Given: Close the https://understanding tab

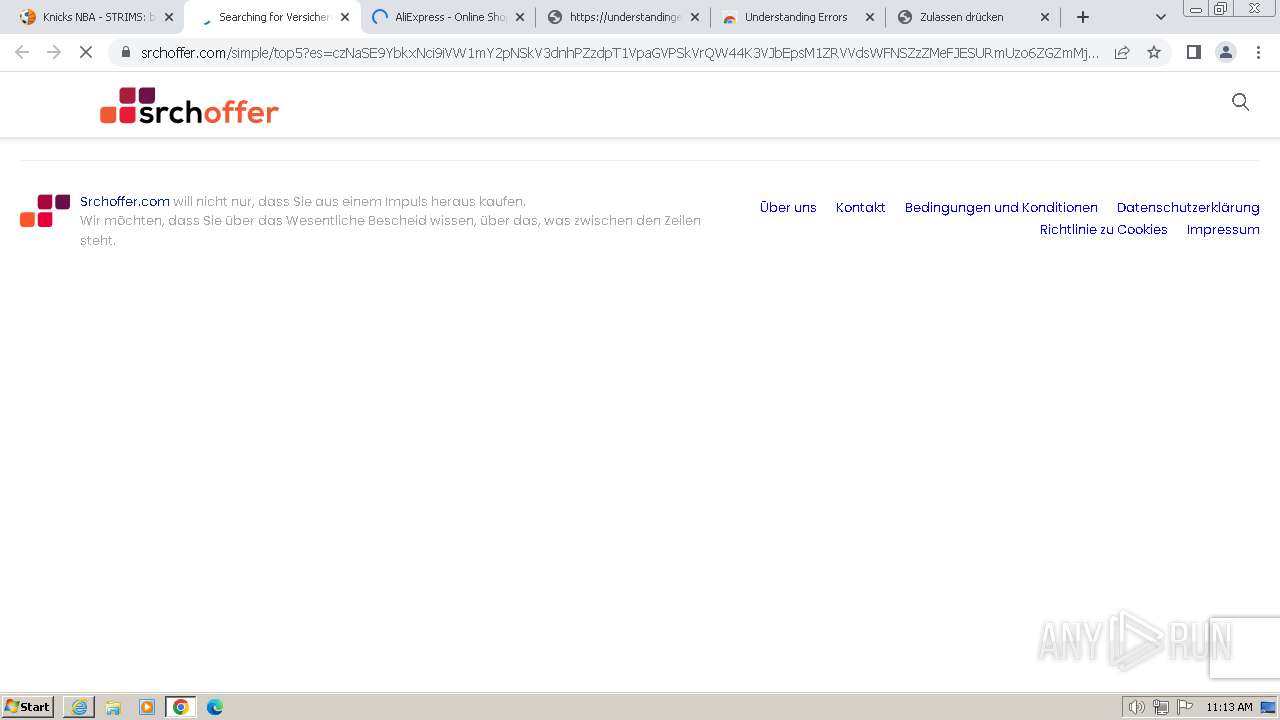Looking at the screenshot, I should (695, 17).
